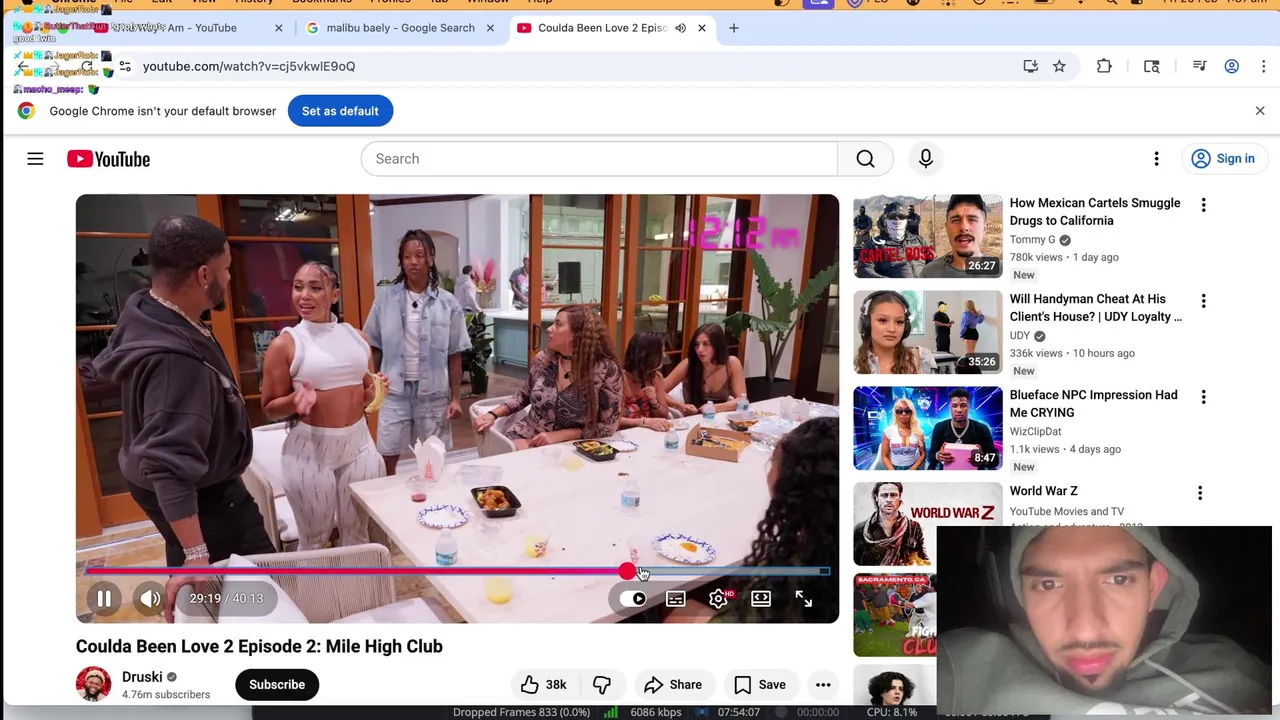Open the video player settings gear
The image size is (1280, 720).
point(719,599)
